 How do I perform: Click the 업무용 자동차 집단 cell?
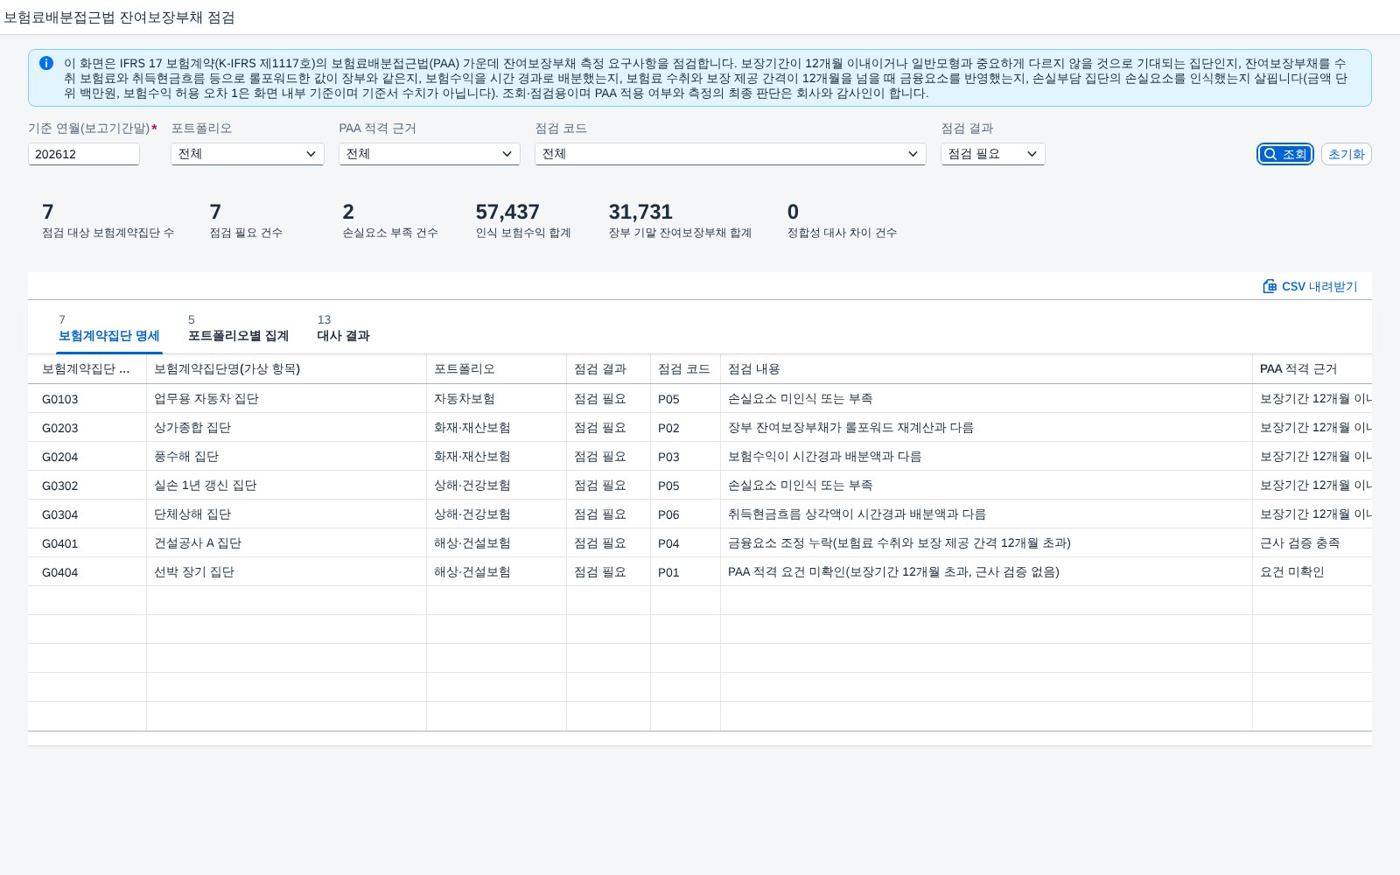286,399
